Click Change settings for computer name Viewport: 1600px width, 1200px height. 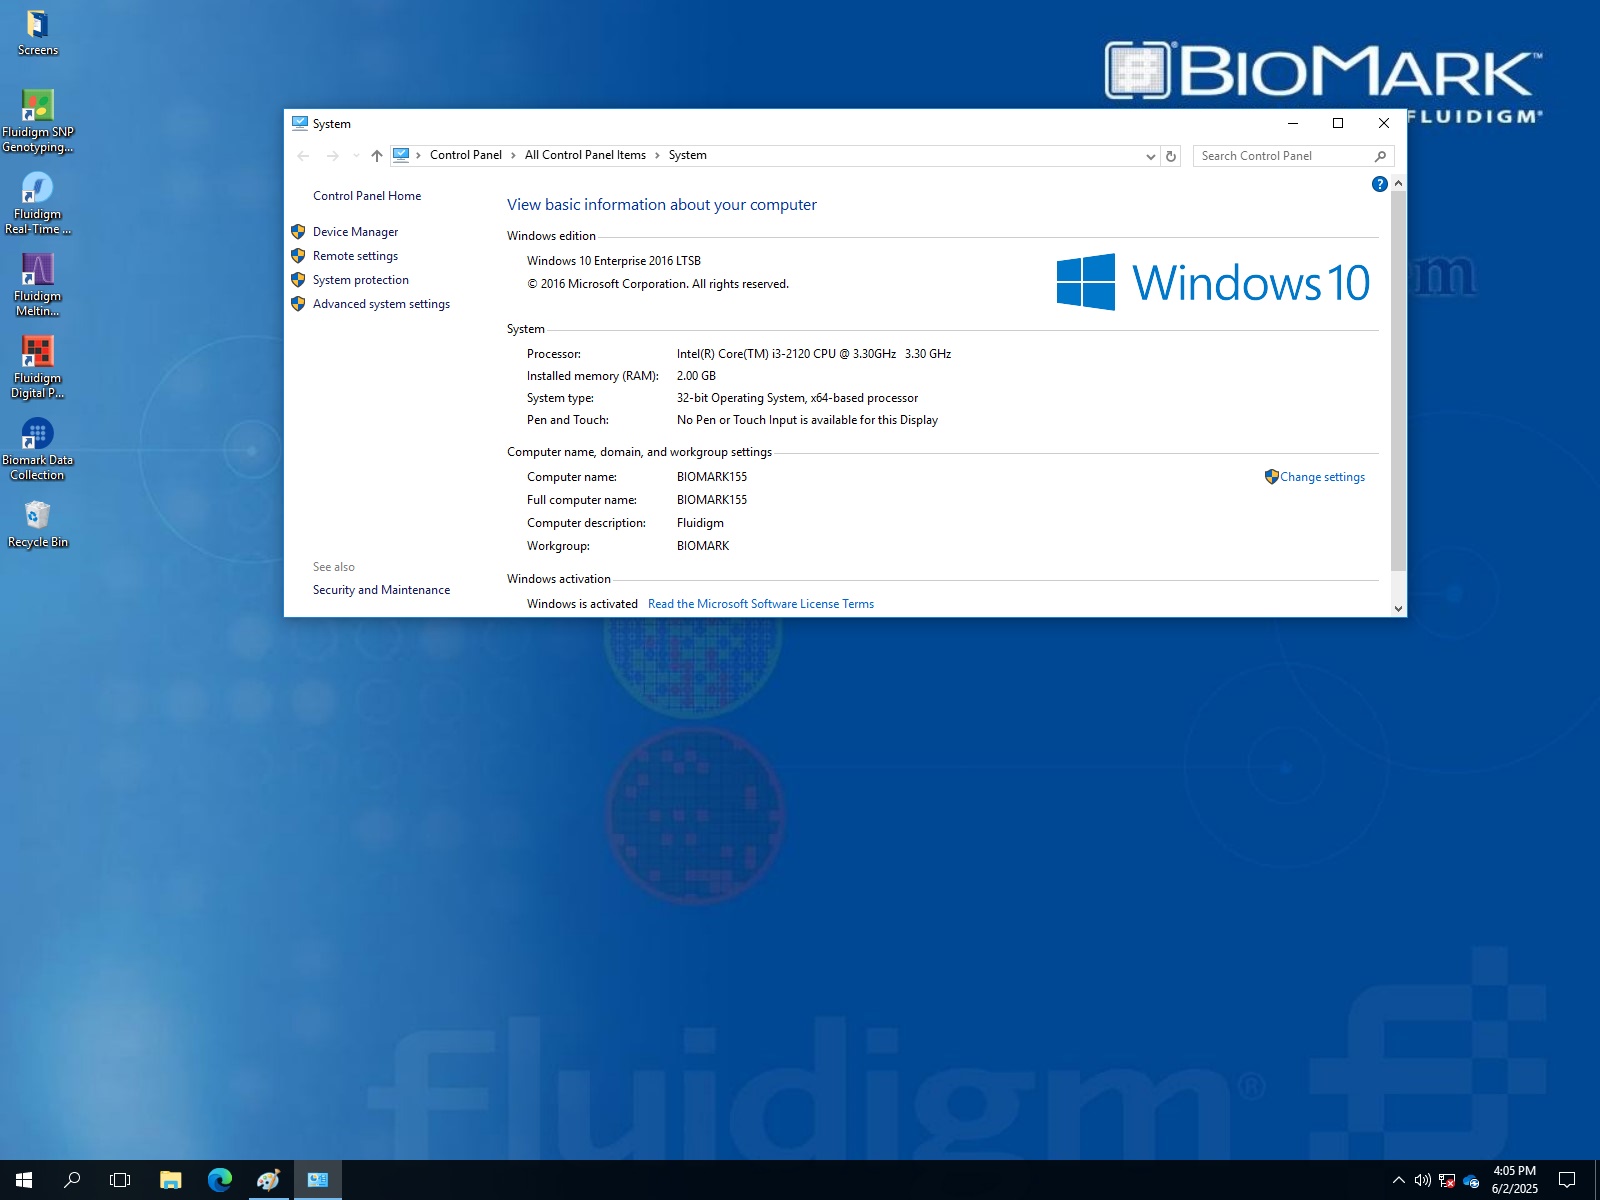1322,477
